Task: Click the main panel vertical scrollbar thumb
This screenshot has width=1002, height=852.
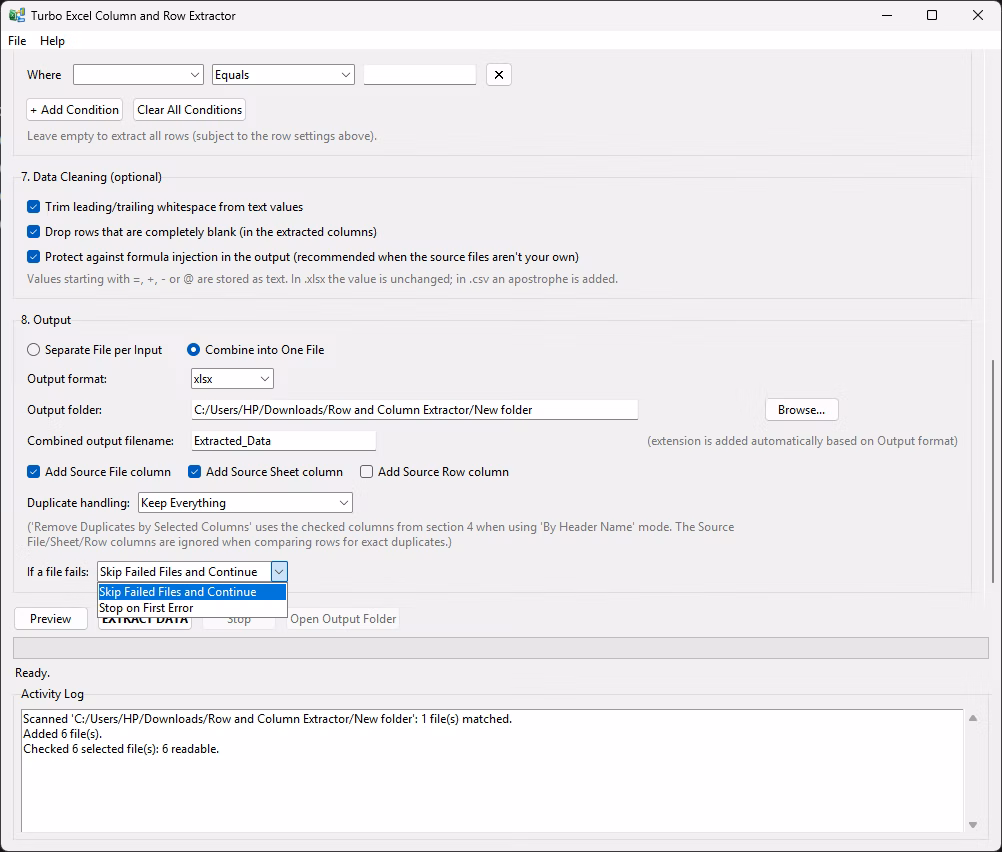Action: tap(992, 471)
